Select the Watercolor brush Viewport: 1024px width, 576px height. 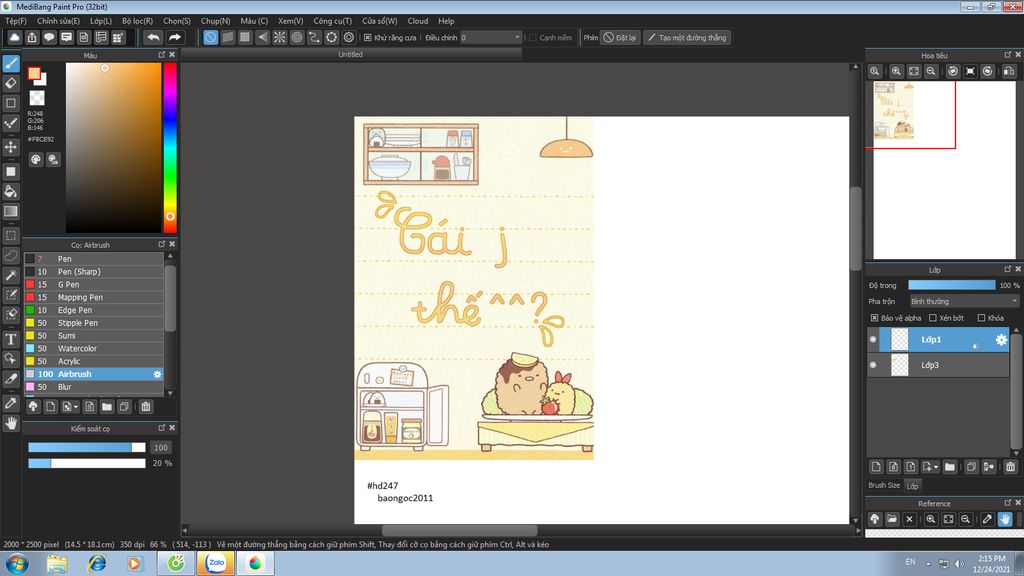point(94,349)
